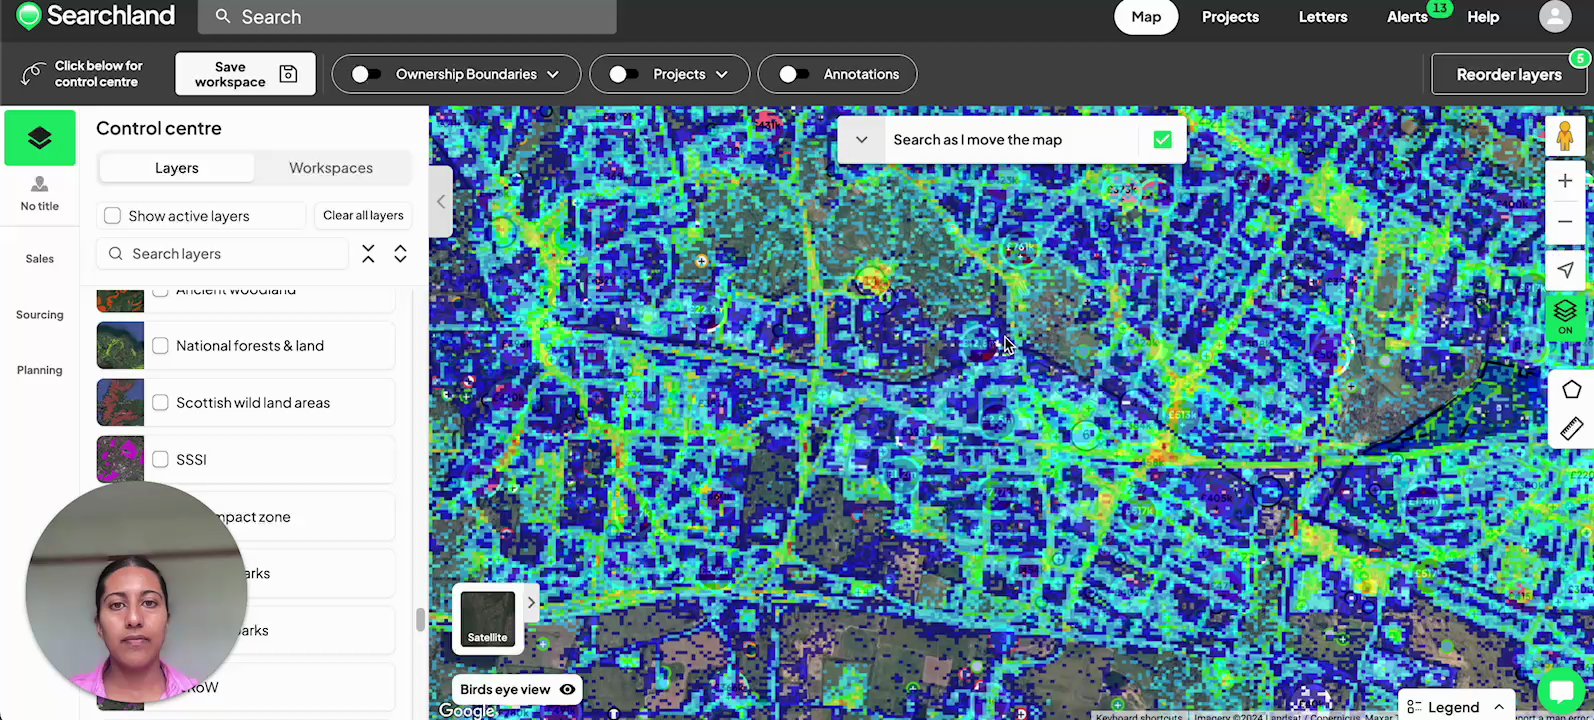This screenshot has height=720, width=1594.
Task: Click the magnifier icon in Search layers
Action: [116, 254]
